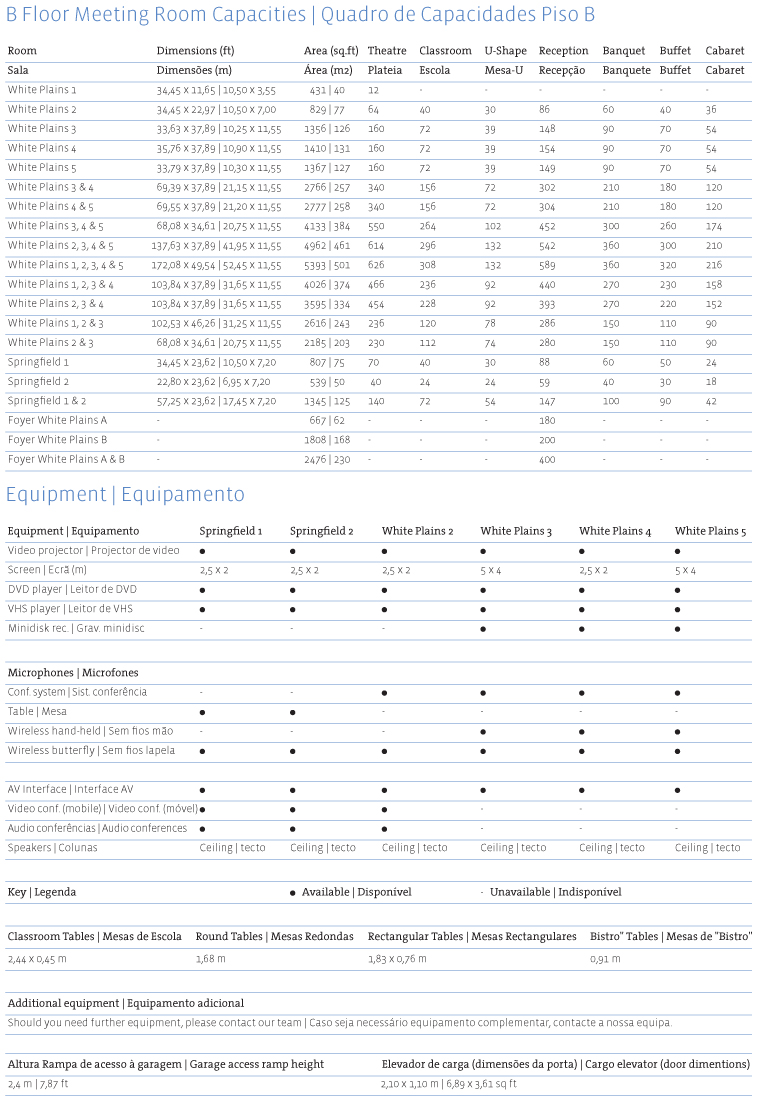Select the "White Plains 4 & 5" row label
The image size is (771, 1099).
tap(50, 207)
